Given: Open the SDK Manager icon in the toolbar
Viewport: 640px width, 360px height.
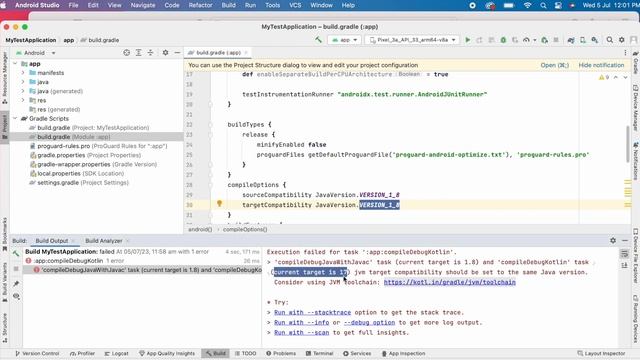Looking at the screenshot, I should tap(595, 40).
